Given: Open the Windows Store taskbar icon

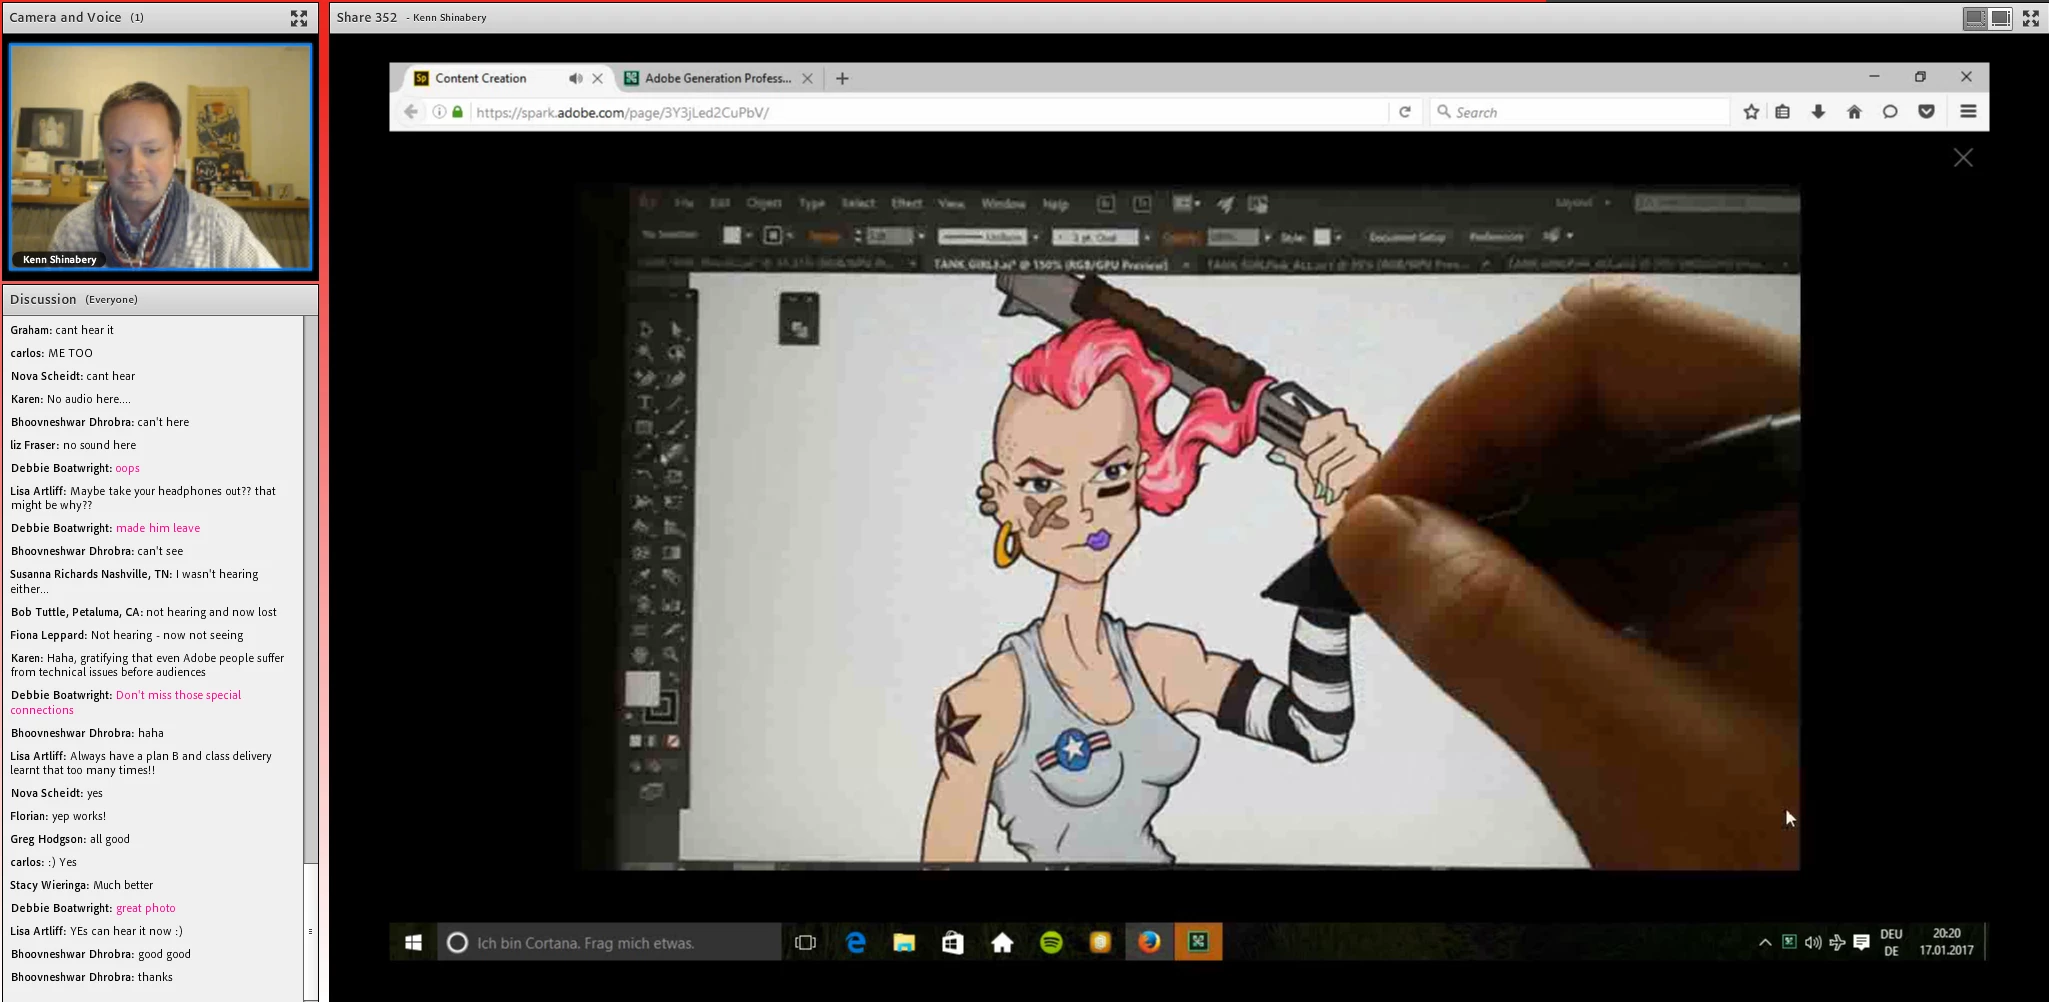Looking at the screenshot, I should [x=953, y=942].
